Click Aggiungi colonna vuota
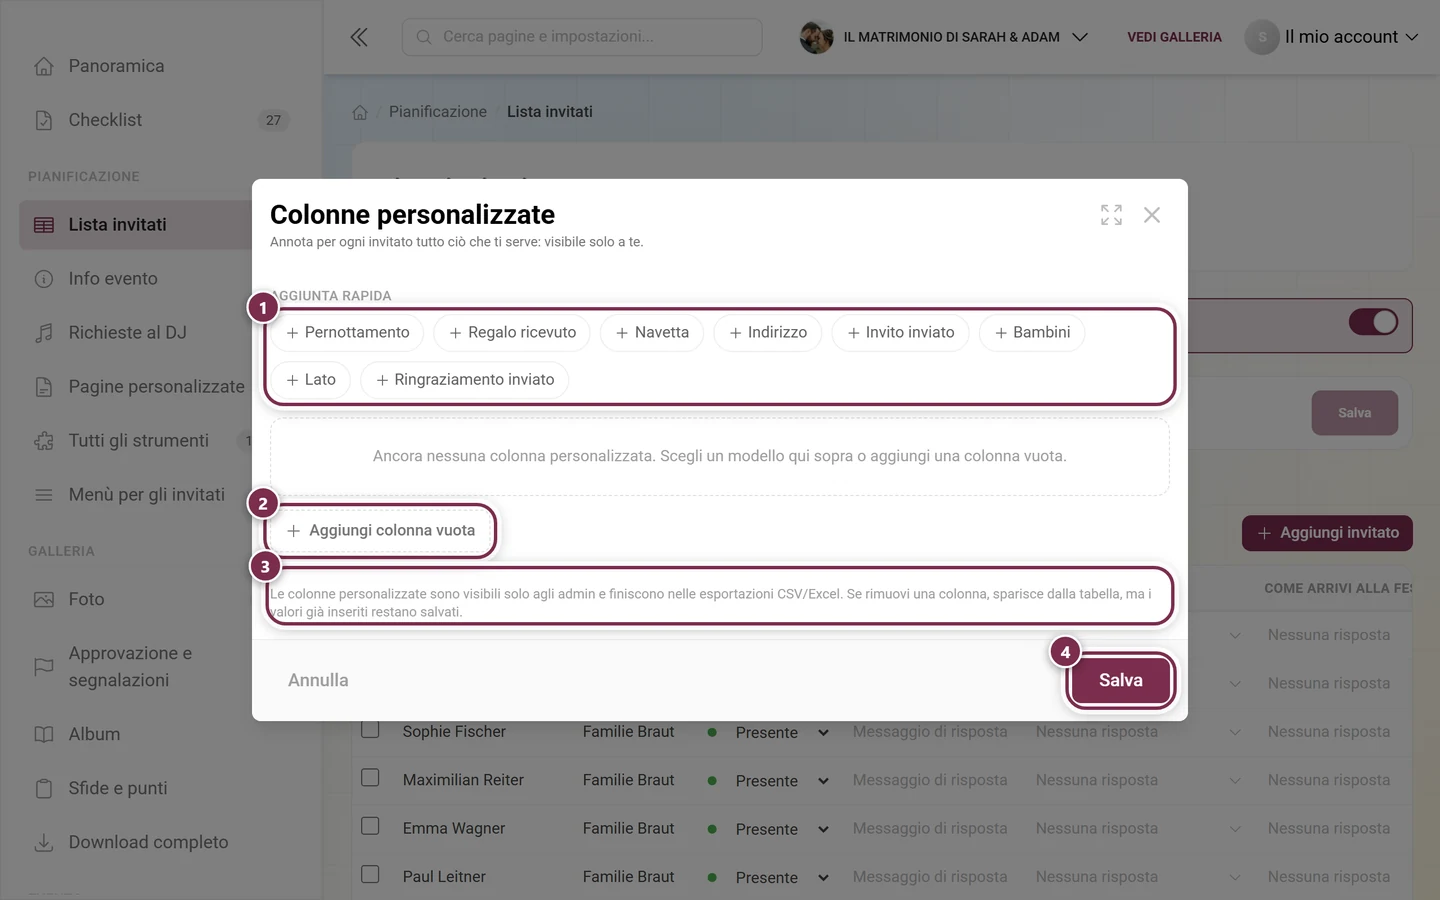1440x900 pixels. 381,531
